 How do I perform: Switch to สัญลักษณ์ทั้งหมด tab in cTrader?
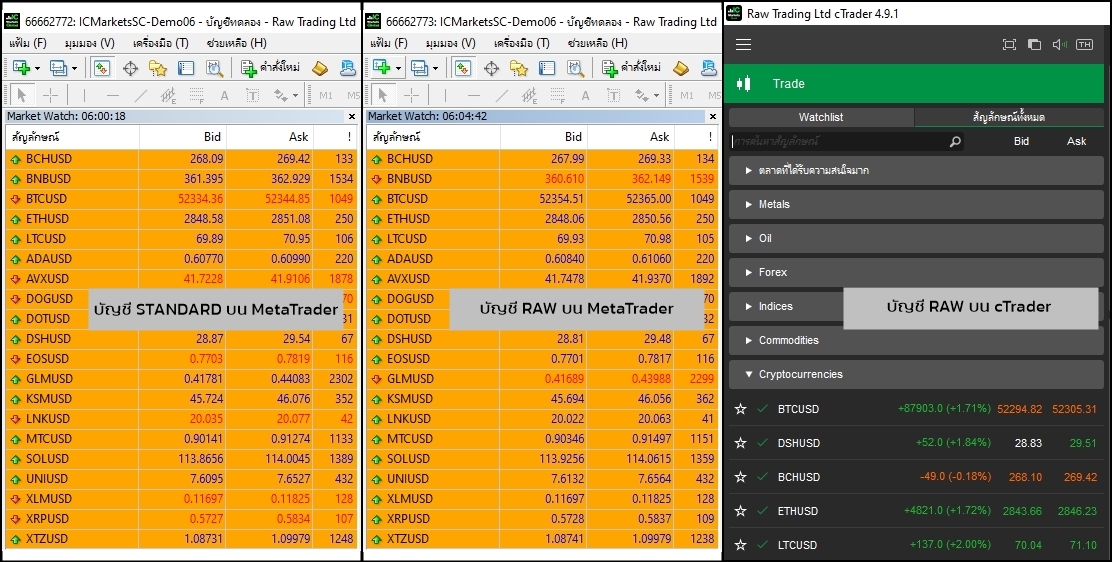point(1008,117)
